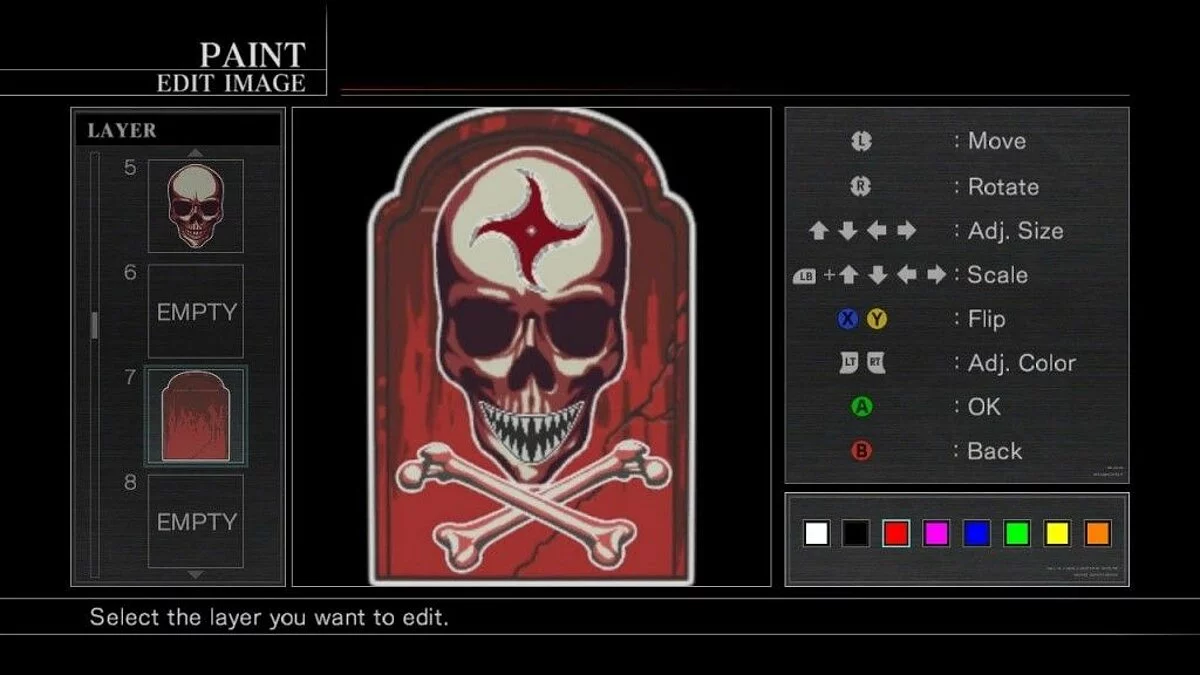The height and width of the screenshot is (675, 1200).
Task: Click the left stick Move icon
Action: (861, 141)
